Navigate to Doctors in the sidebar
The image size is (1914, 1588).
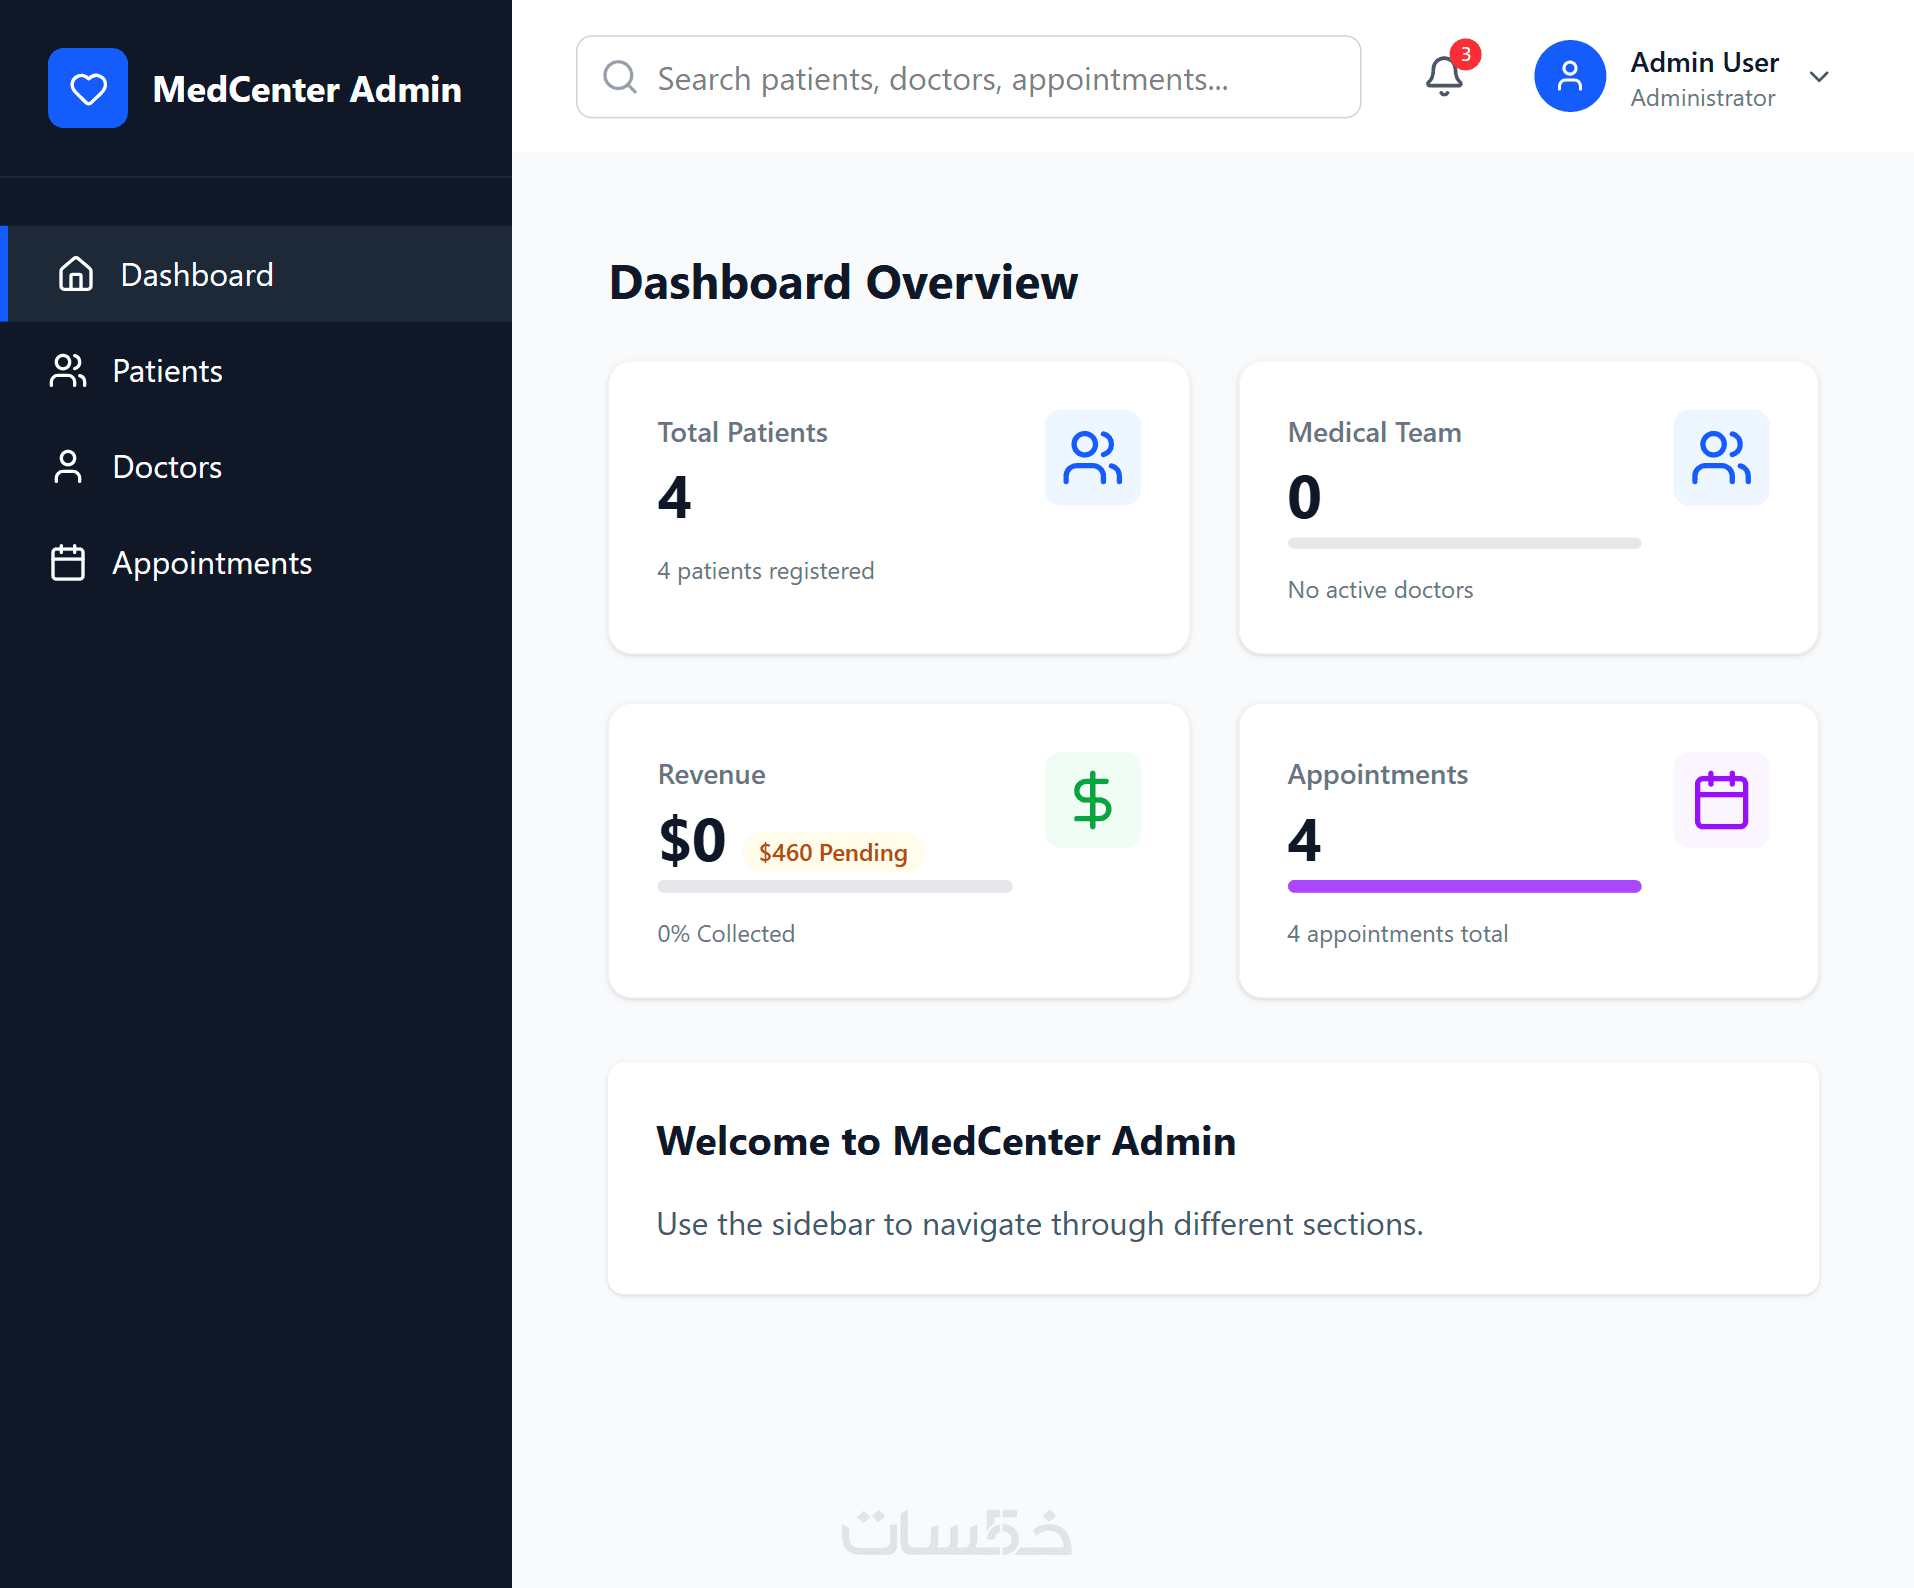256,466
